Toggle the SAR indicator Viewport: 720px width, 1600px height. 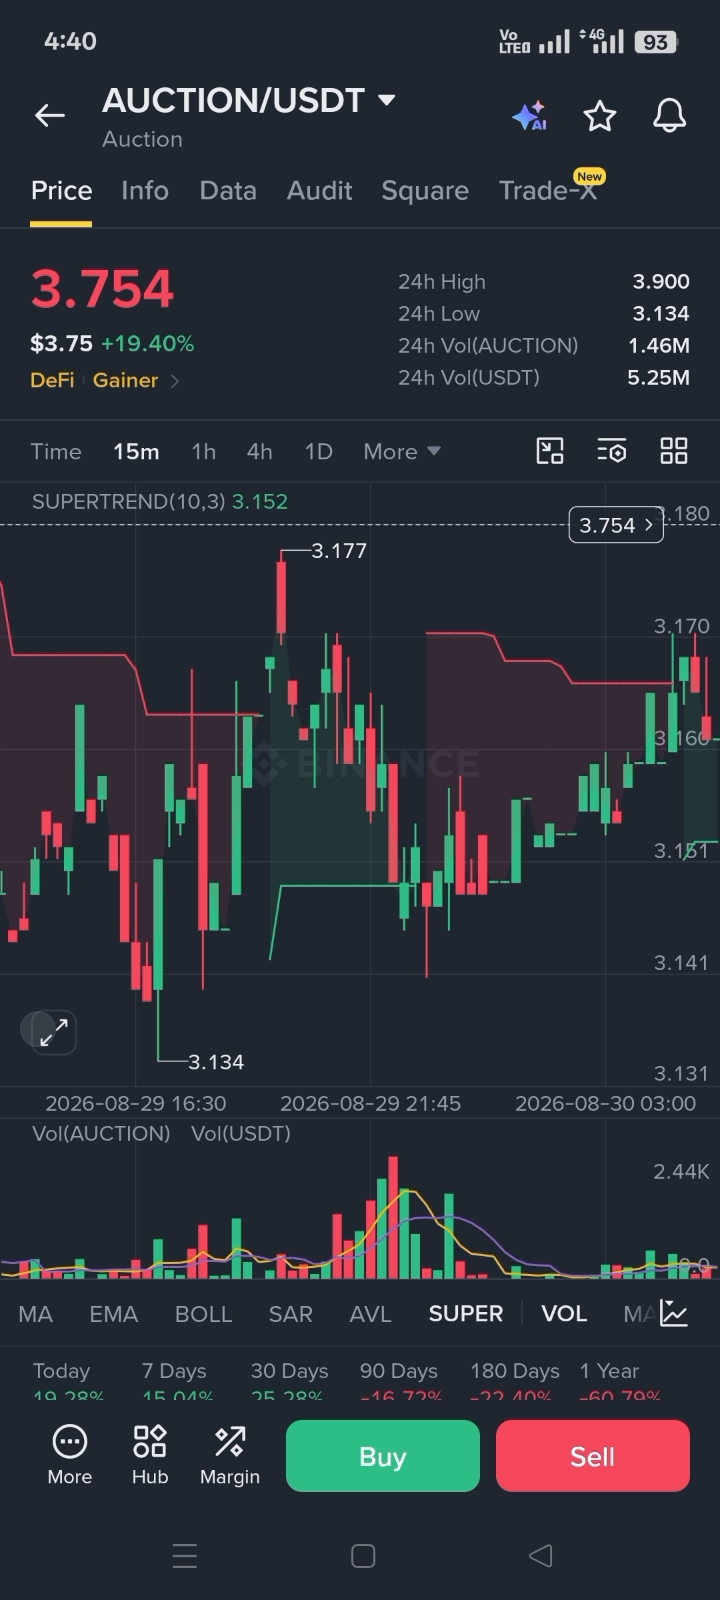pos(291,1313)
